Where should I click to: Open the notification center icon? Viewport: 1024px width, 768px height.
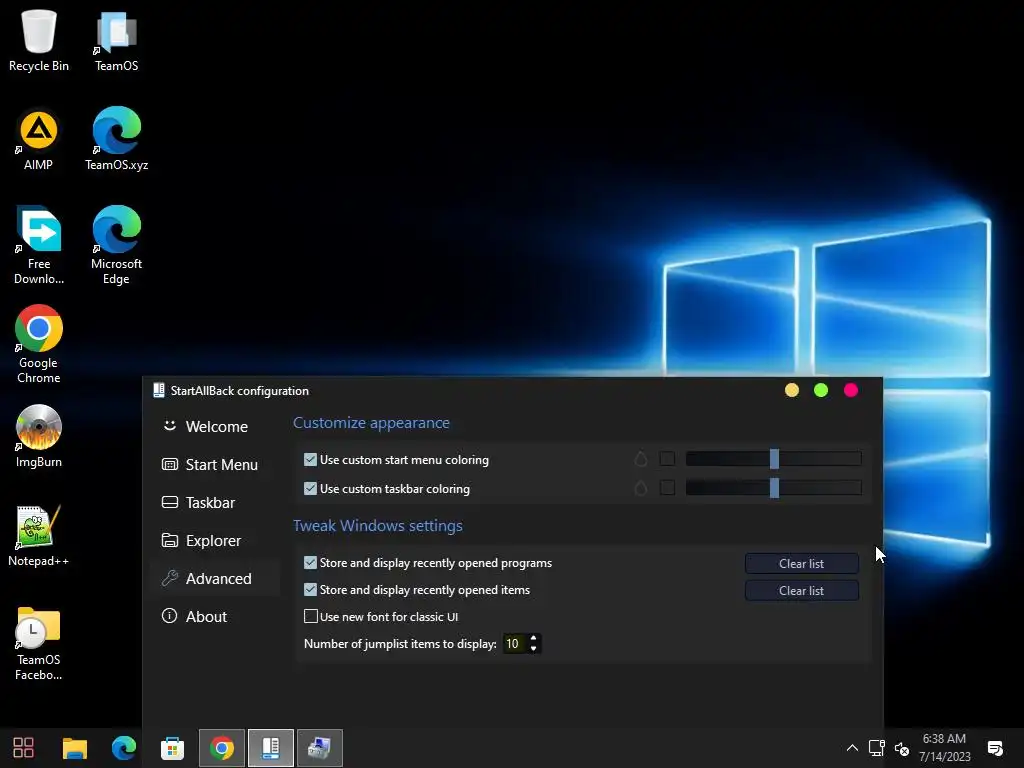click(995, 748)
